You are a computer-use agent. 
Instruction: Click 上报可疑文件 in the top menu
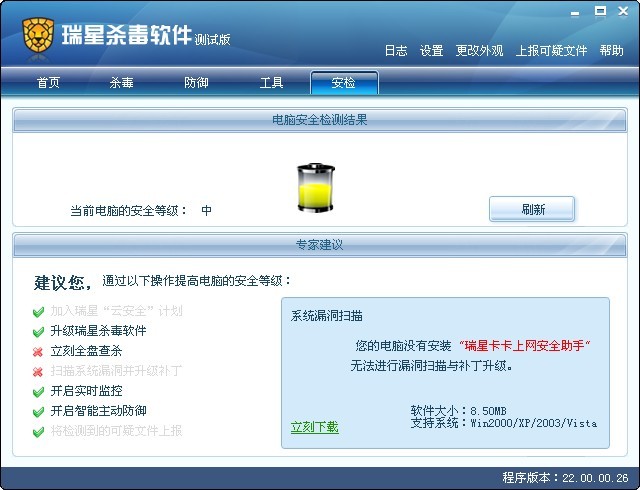click(551, 51)
